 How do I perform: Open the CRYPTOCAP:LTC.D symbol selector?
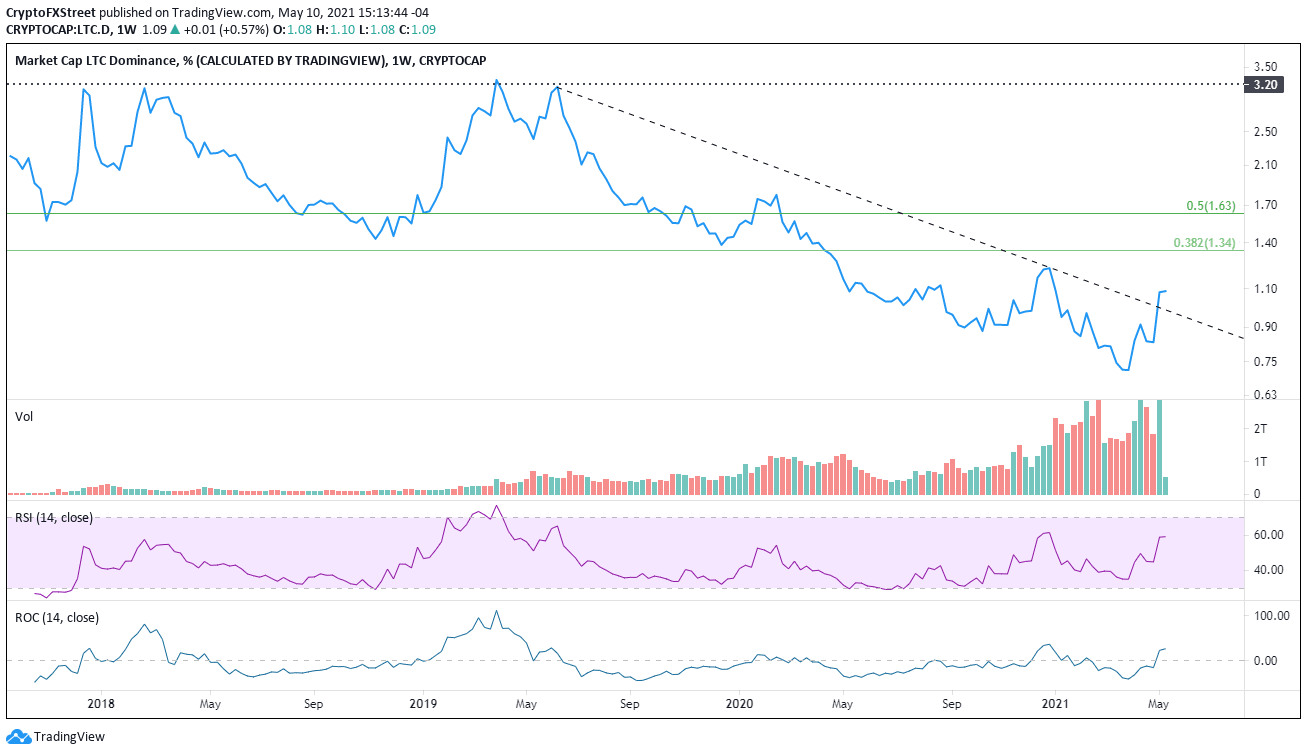tap(62, 30)
